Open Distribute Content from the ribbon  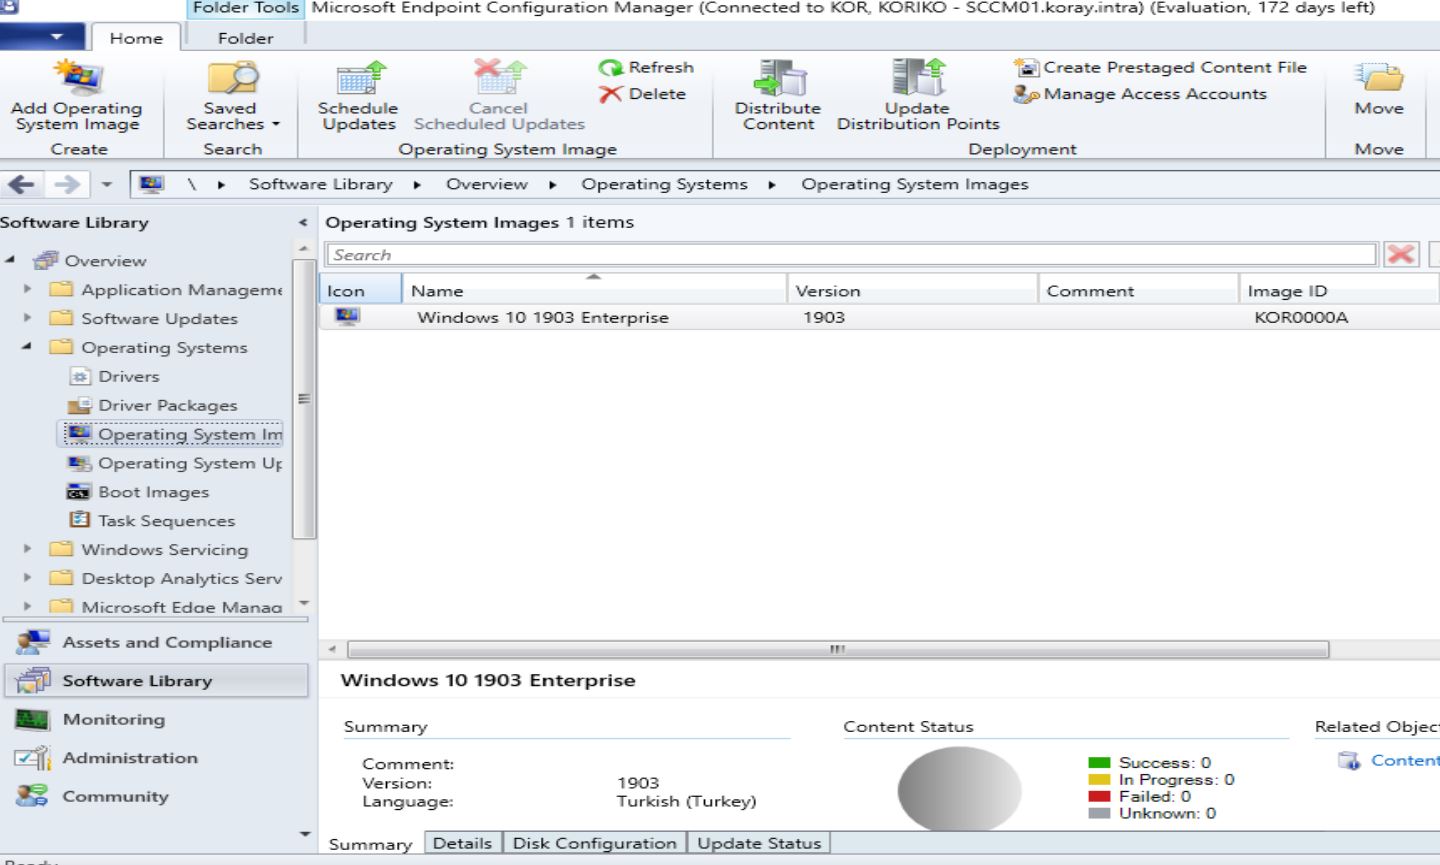(778, 95)
